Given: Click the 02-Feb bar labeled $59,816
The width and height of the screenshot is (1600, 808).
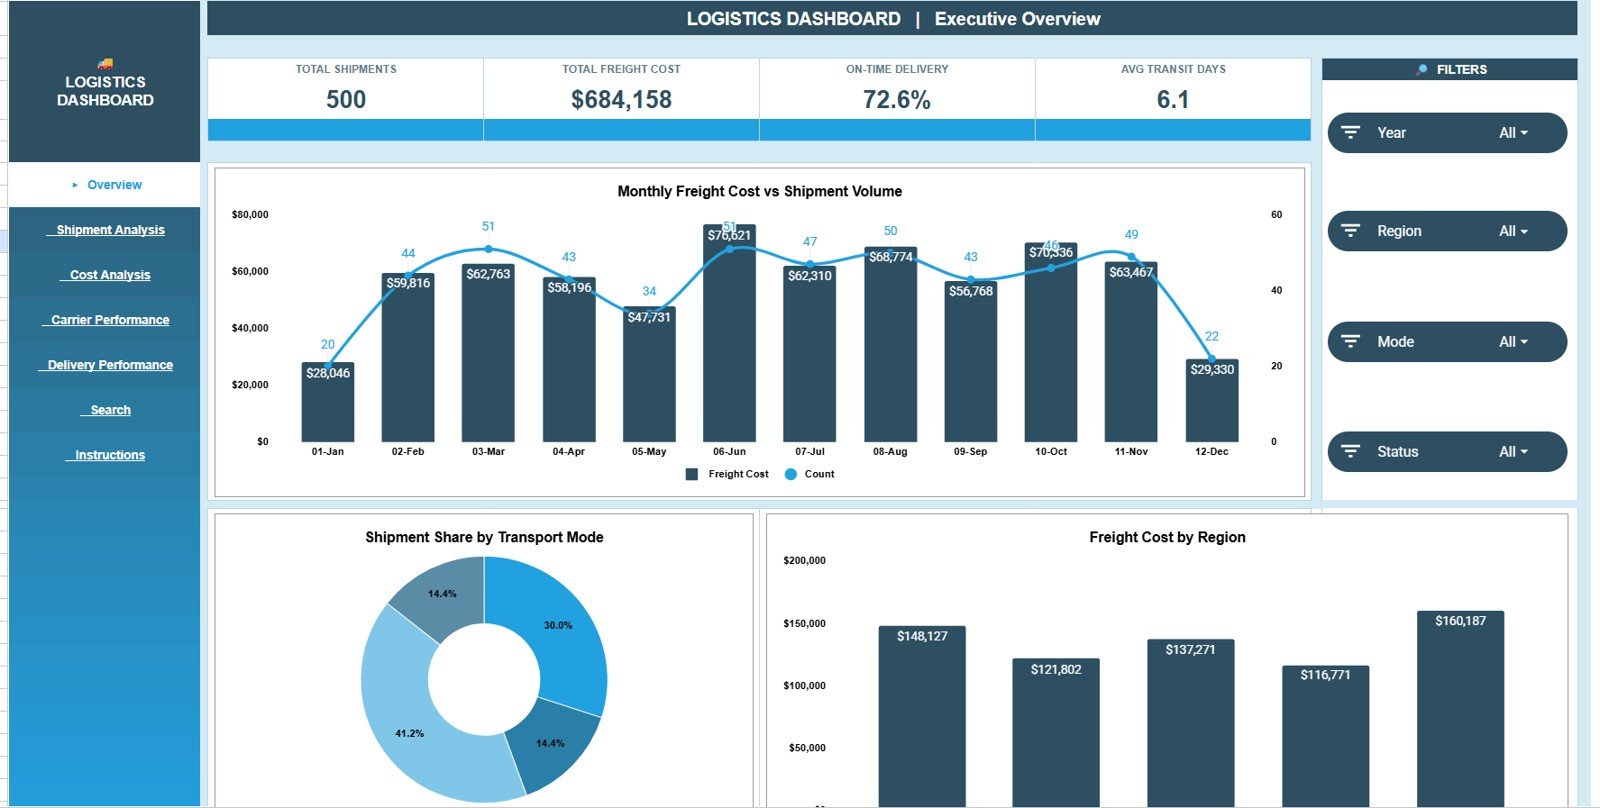Looking at the screenshot, I should click(408, 357).
